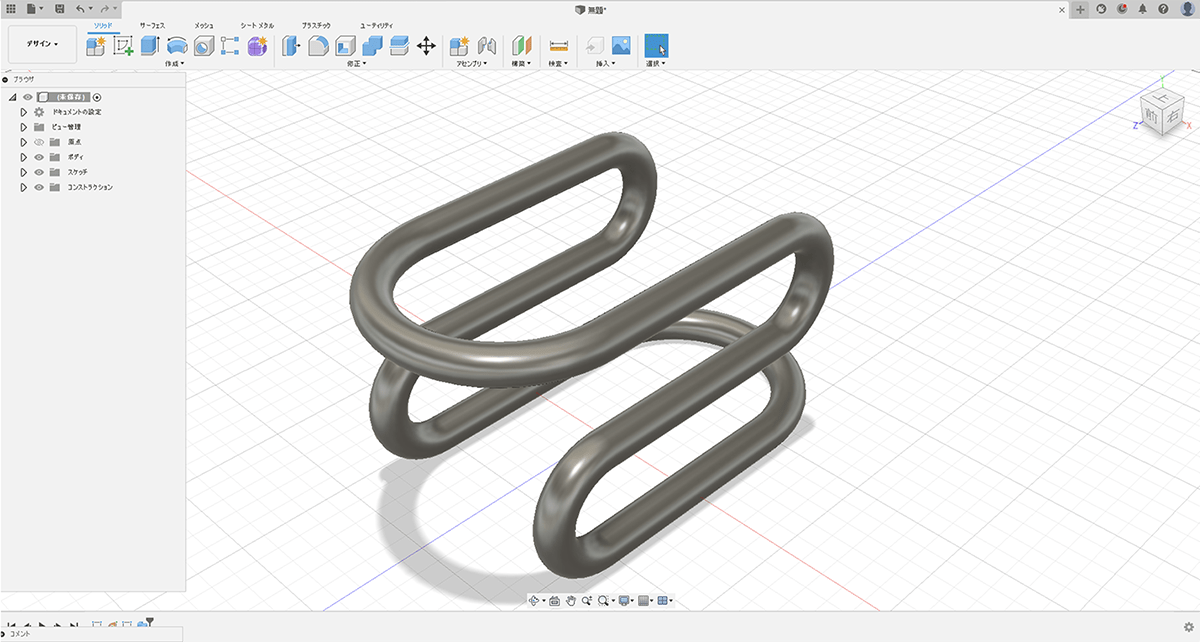Hide the スケッチ folder
This screenshot has height=642, width=1200.
39,172
